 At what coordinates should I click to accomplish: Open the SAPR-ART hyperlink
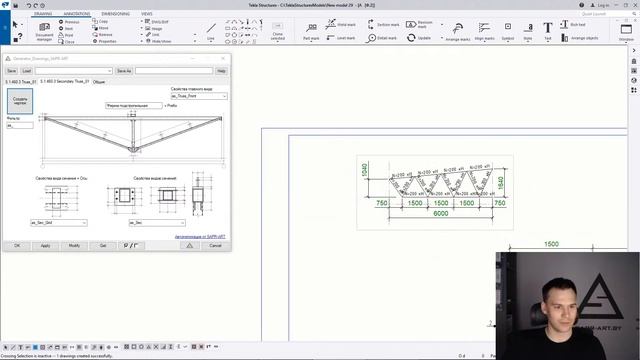(x=200, y=237)
